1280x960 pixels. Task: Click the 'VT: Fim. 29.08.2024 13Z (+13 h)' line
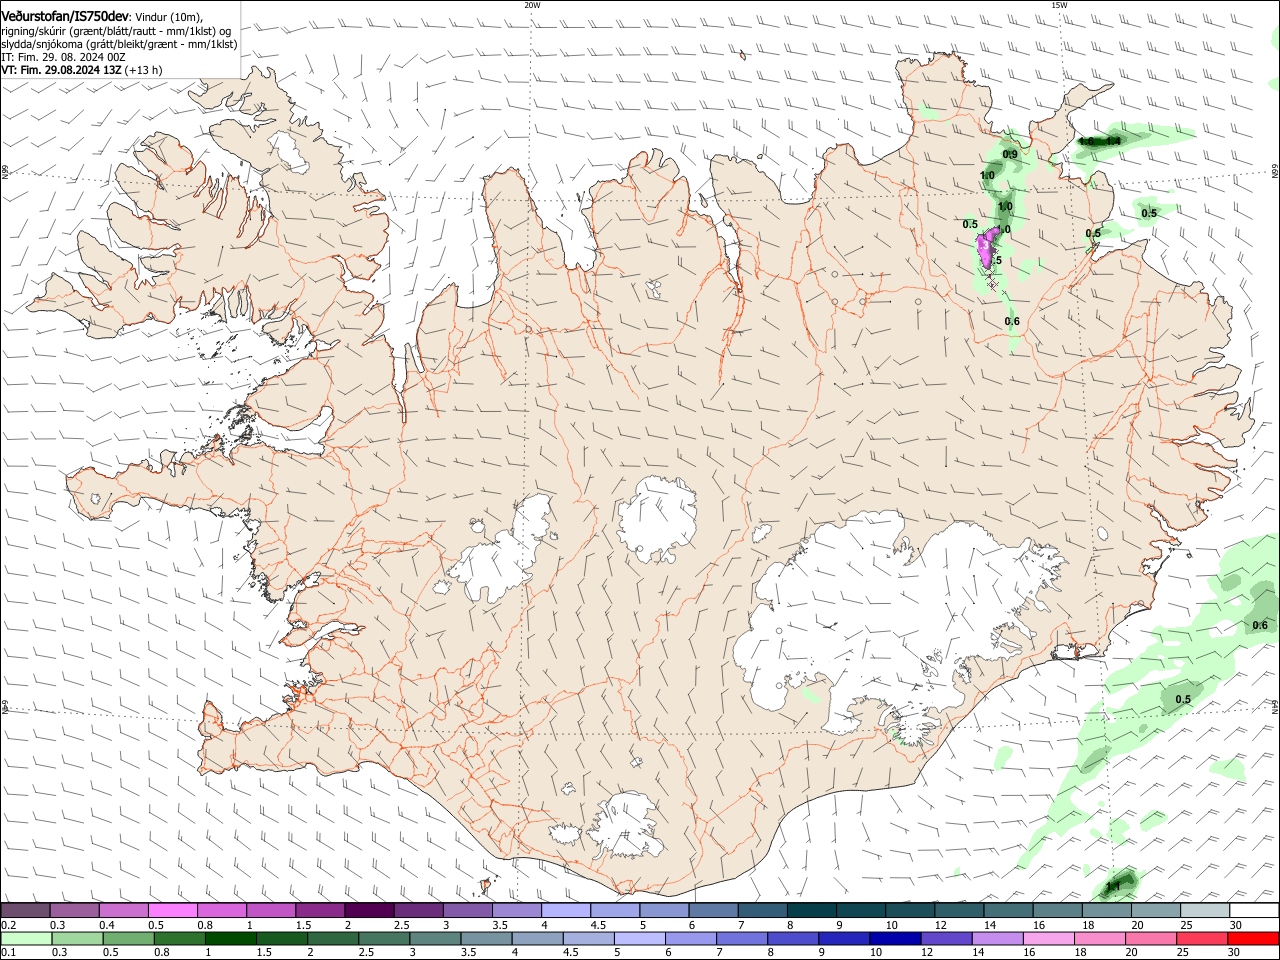pyautogui.click(x=82, y=70)
